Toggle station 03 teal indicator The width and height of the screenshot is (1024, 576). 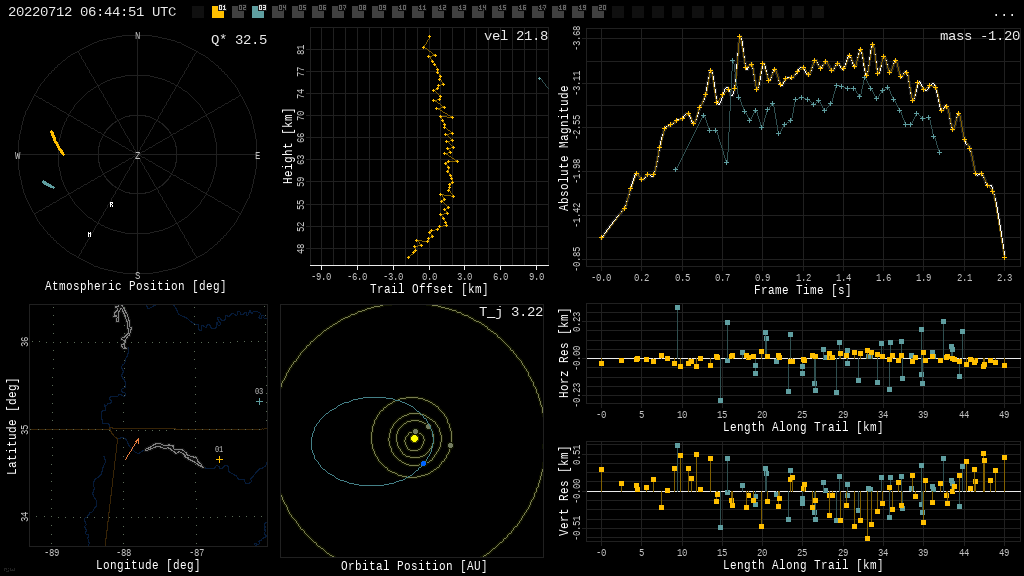pyautogui.click(x=258, y=12)
